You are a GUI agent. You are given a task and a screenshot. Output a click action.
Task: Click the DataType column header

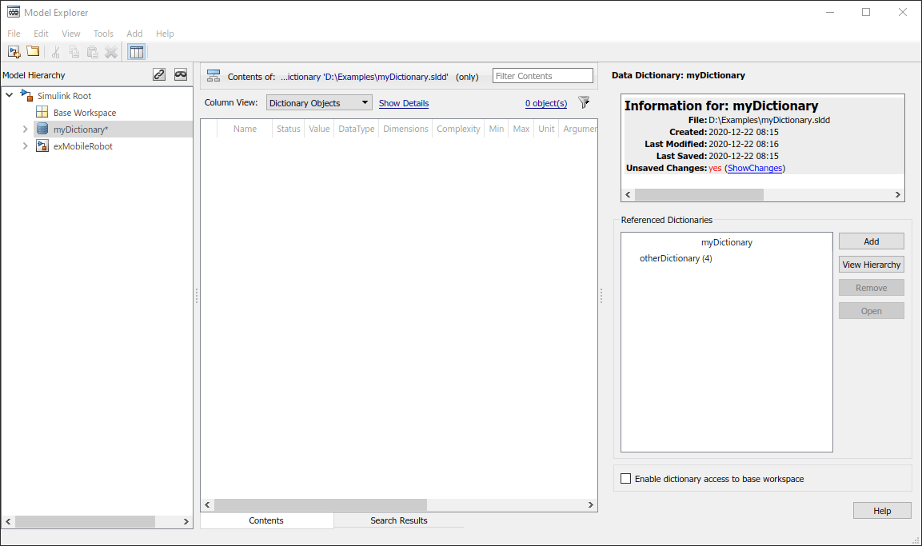[356, 129]
